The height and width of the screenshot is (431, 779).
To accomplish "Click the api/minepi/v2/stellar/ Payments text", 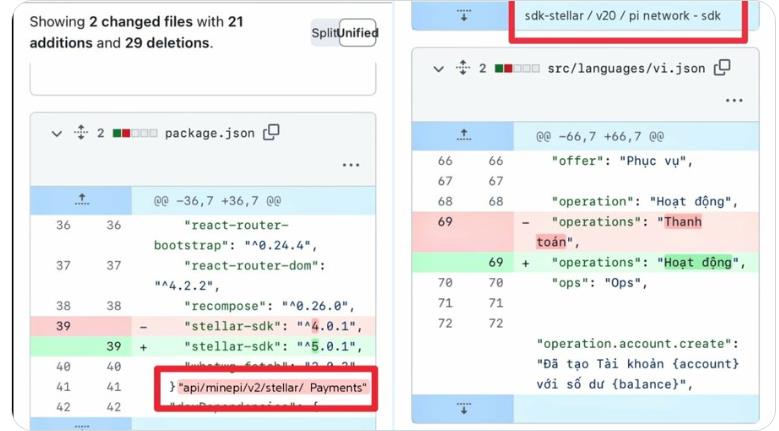I will click(x=272, y=388).
